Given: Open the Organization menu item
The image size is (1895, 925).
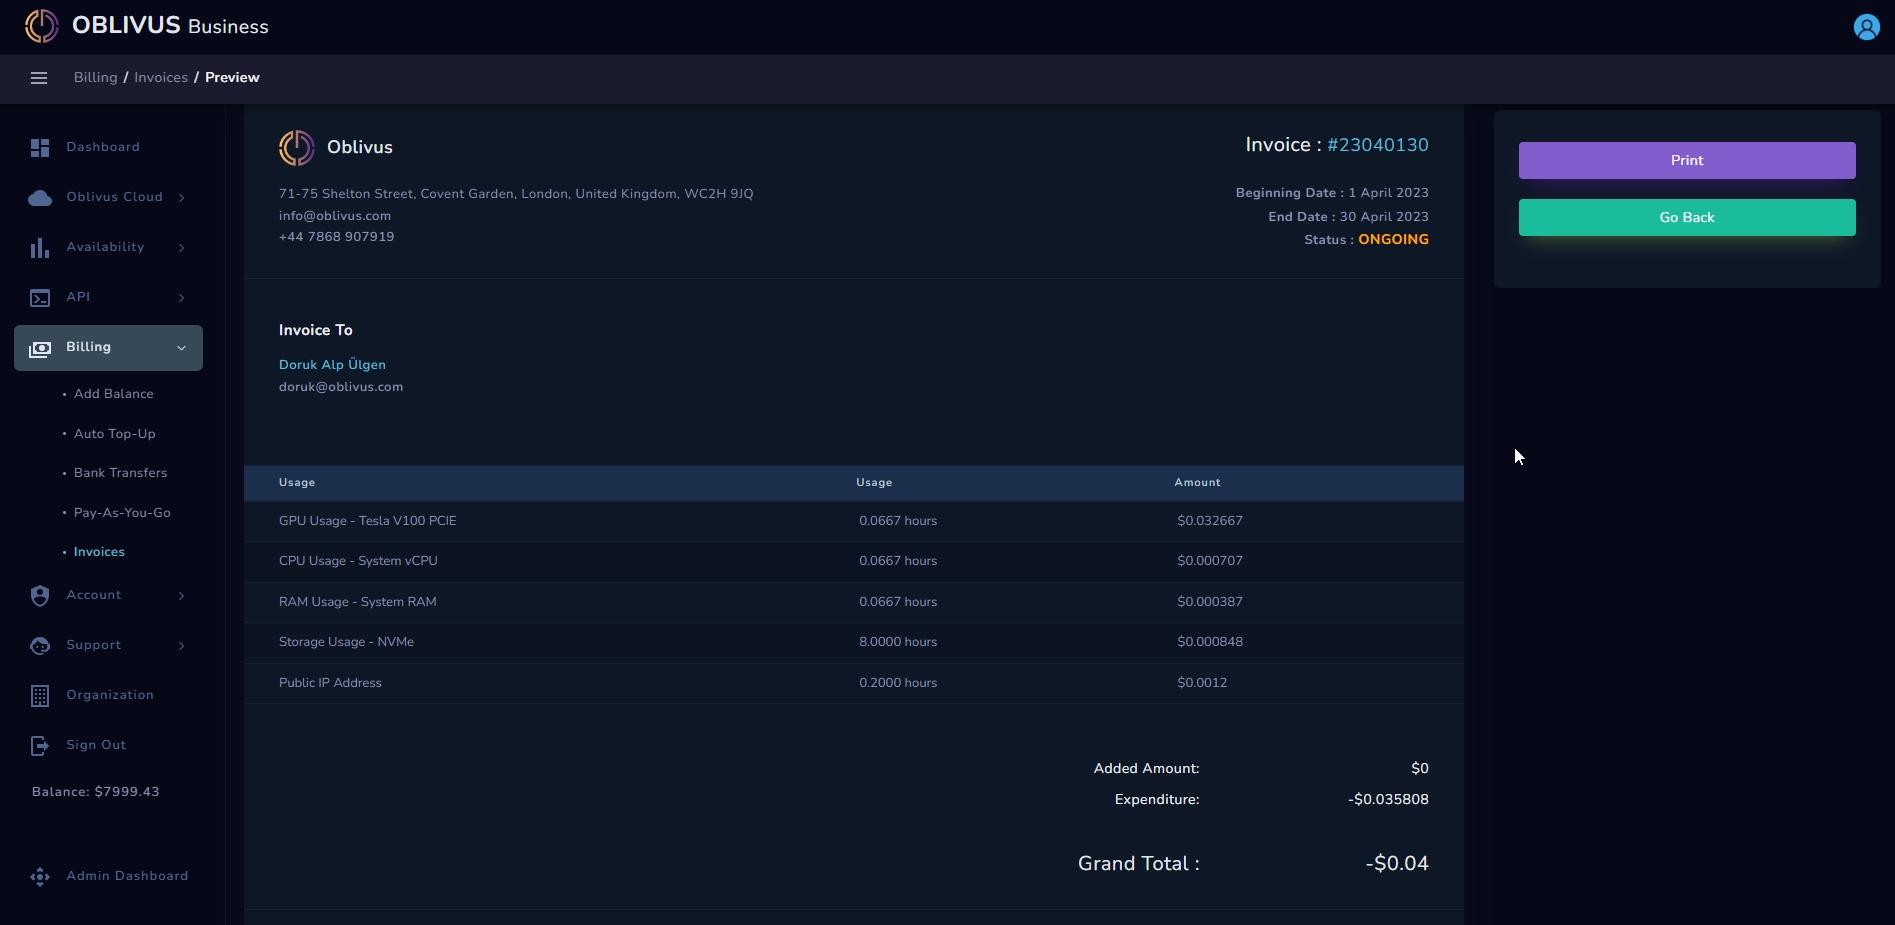Looking at the screenshot, I should pos(110,695).
